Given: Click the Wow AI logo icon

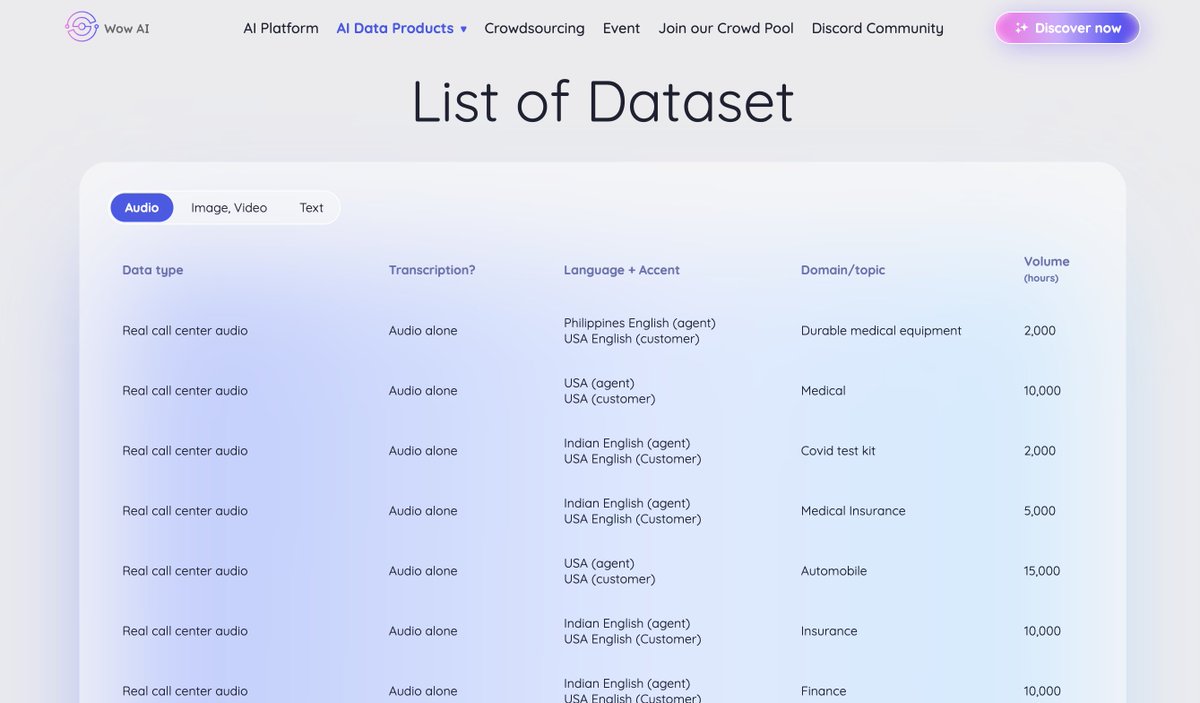Looking at the screenshot, I should click(x=82, y=27).
